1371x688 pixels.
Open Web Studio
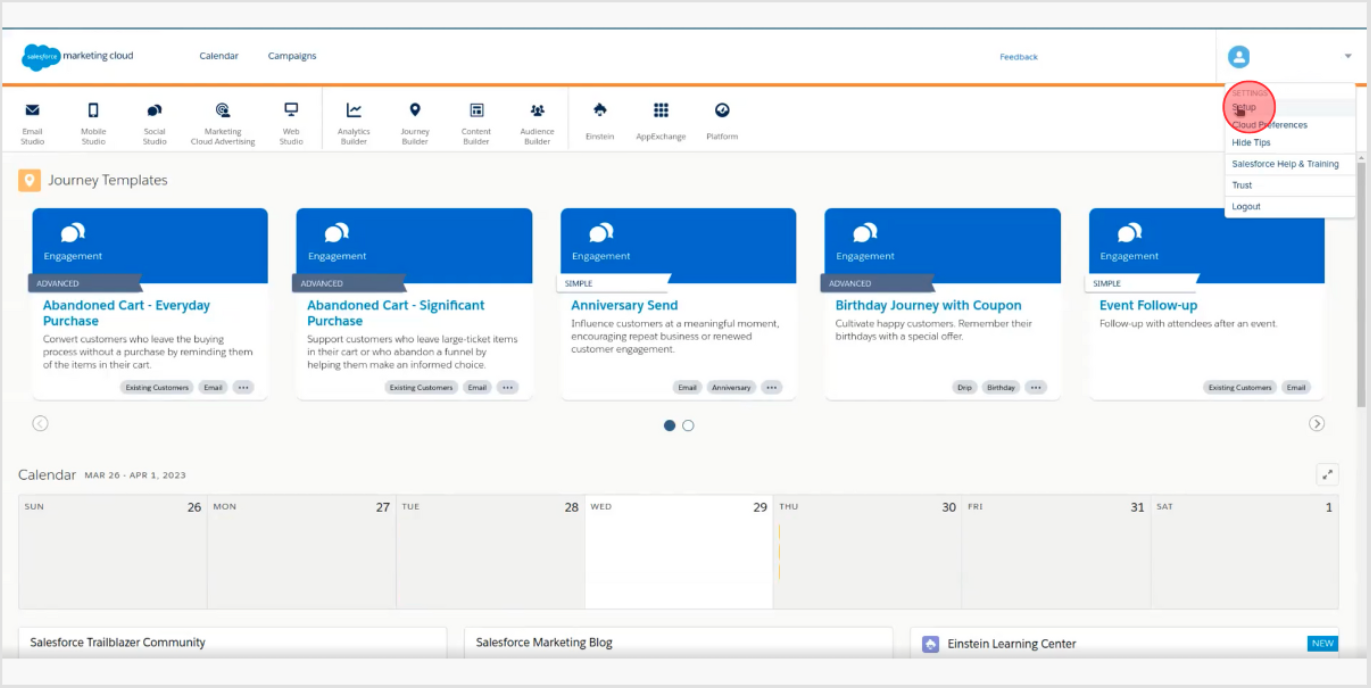point(290,120)
